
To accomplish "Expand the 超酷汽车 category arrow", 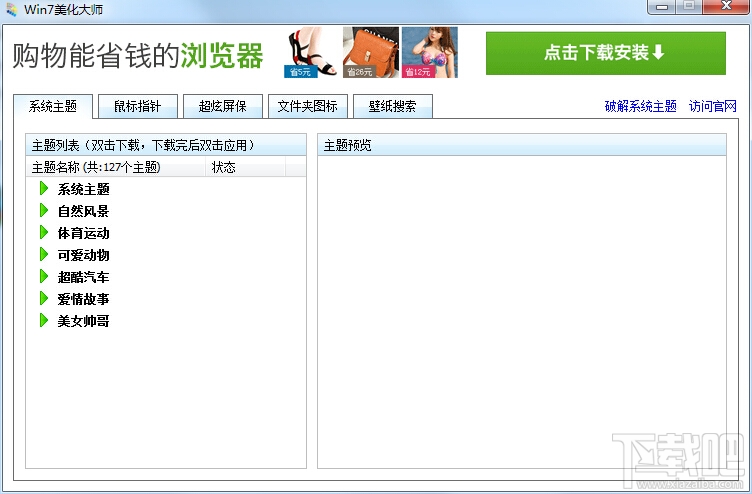I will click(44, 277).
